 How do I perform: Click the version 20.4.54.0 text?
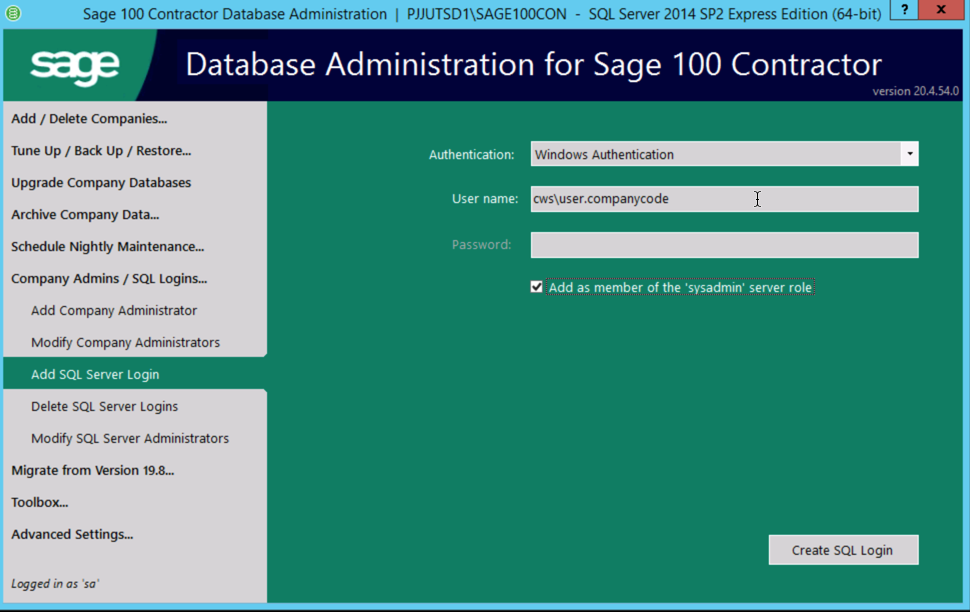point(916,91)
